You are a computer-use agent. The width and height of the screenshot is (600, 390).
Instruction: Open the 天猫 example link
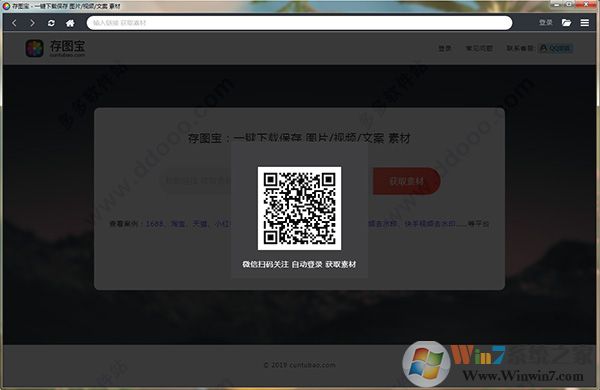200,224
